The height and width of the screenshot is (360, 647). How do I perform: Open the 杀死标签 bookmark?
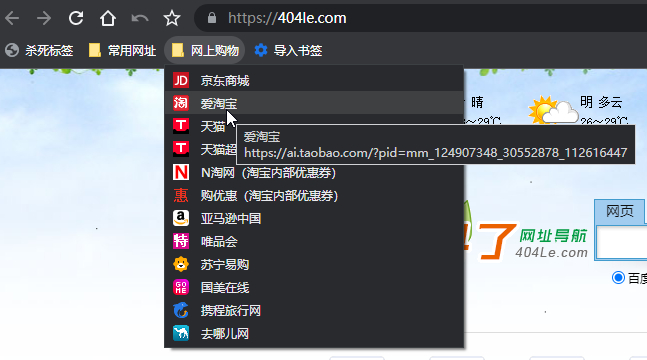coord(39,50)
